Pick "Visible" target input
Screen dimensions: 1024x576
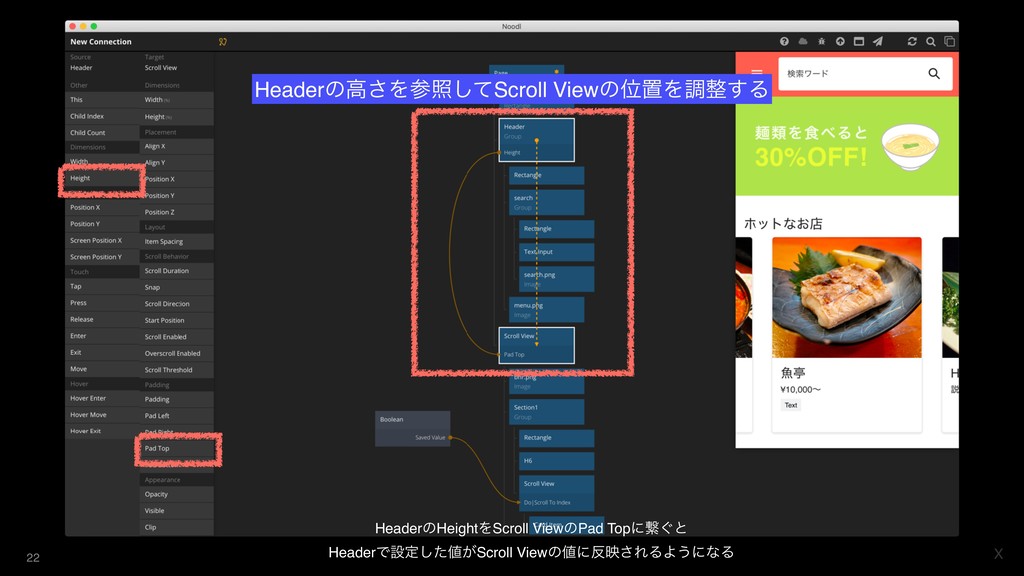click(176, 511)
